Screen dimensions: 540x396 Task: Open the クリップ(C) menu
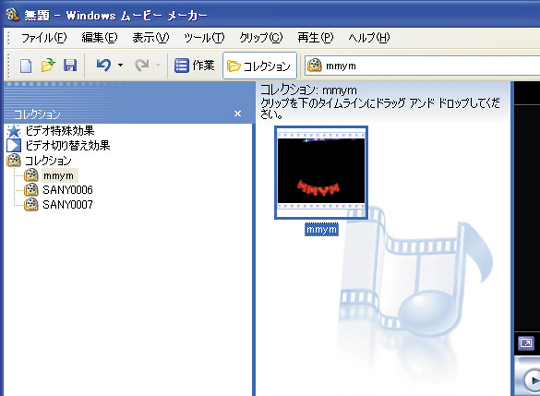pos(261,38)
